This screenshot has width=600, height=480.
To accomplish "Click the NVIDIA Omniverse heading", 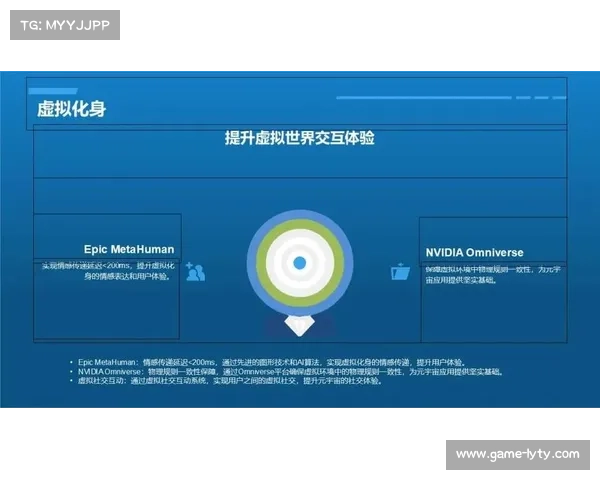I will tap(474, 253).
